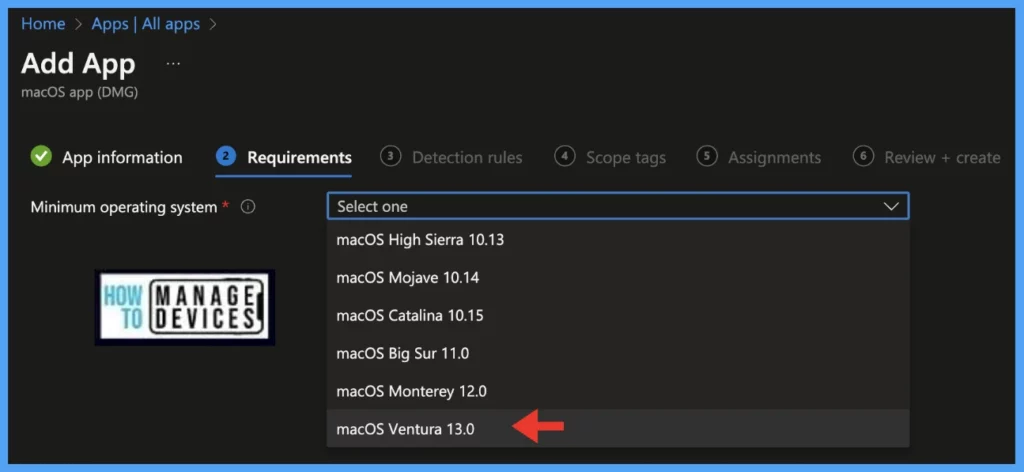
Task: Click the Assignments step 5 circle
Action: 707,156
